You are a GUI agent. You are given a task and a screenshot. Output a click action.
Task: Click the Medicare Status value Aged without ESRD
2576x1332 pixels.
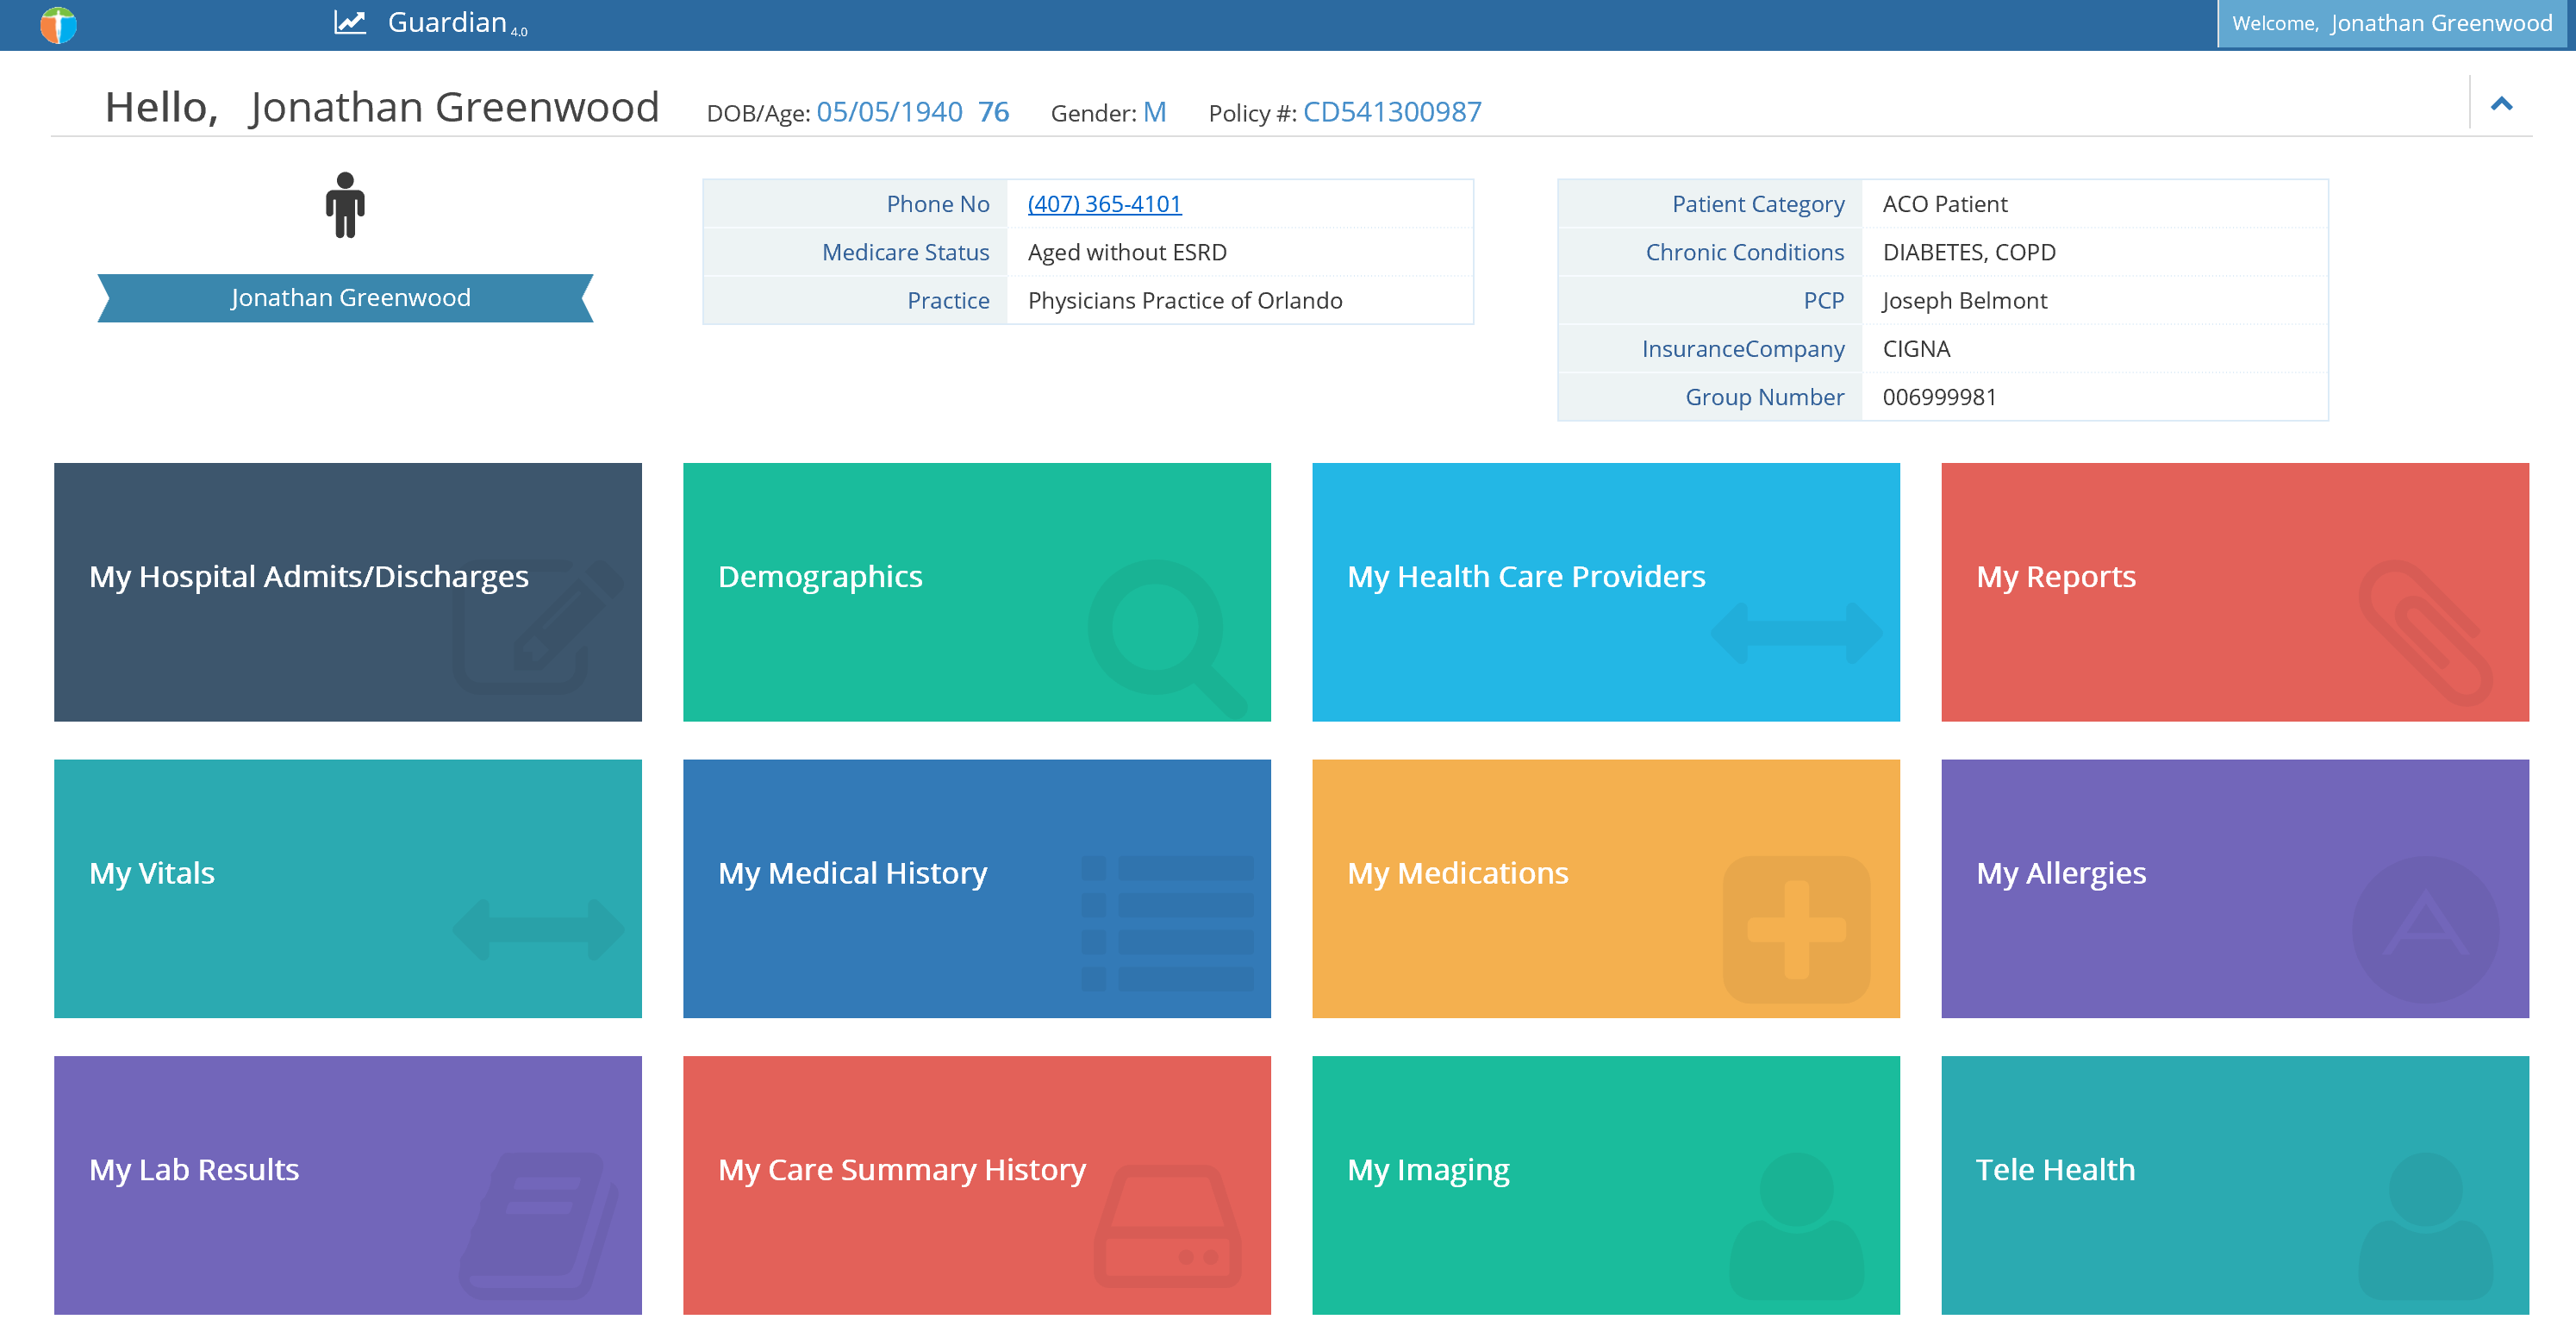click(1127, 252)
